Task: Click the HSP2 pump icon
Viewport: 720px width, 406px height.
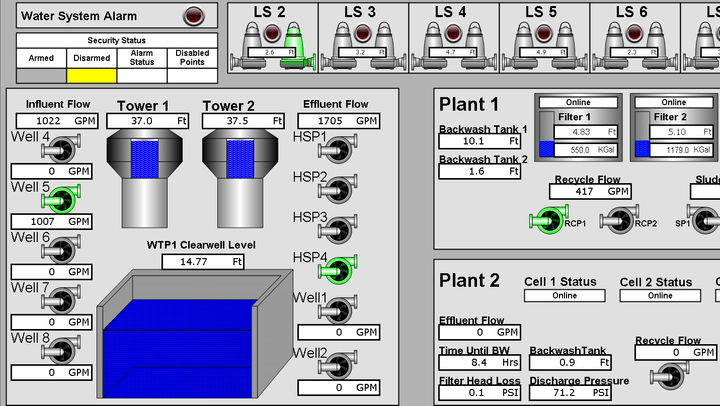Action: point(338,189)
